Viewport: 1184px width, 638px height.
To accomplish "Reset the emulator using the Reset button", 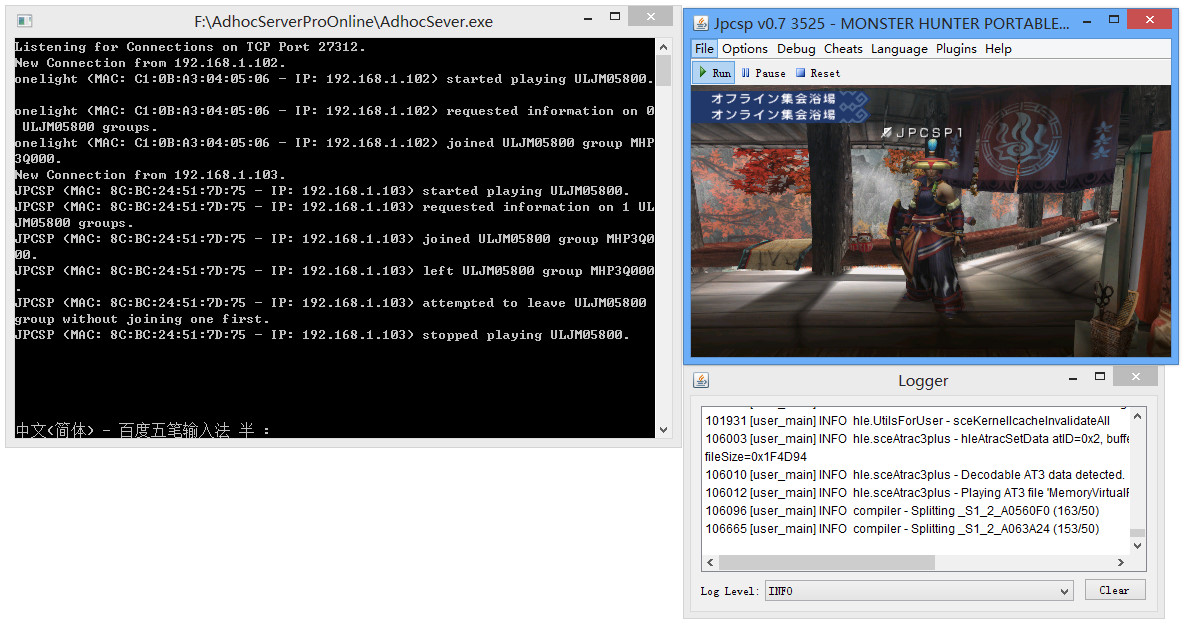I will 818,73.
